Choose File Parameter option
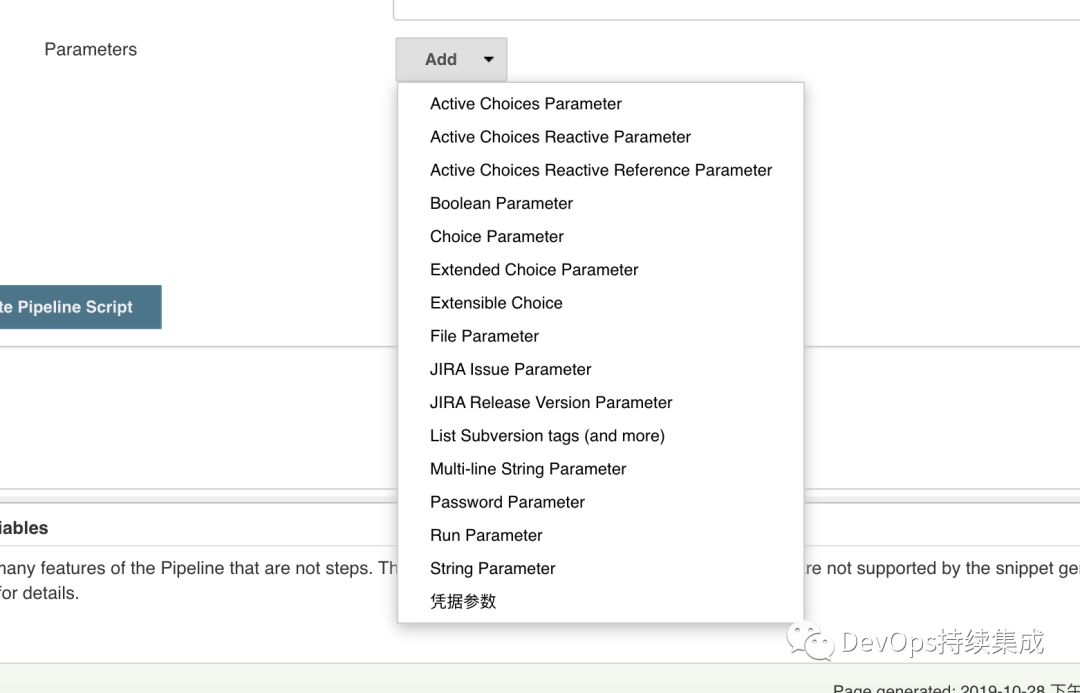 click(x=484, y=336)
